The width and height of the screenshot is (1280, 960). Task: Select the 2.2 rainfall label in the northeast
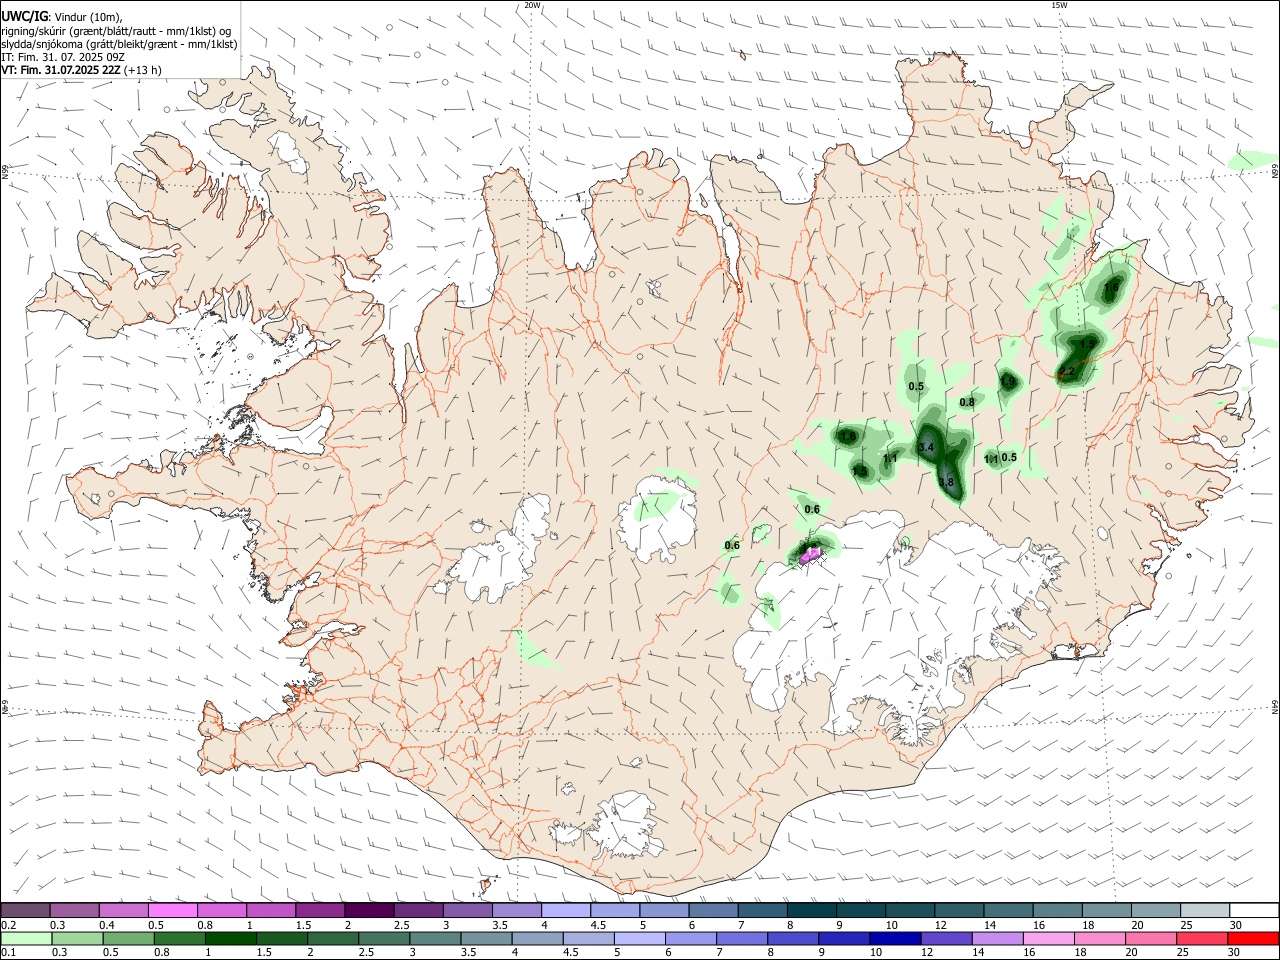1067,372
